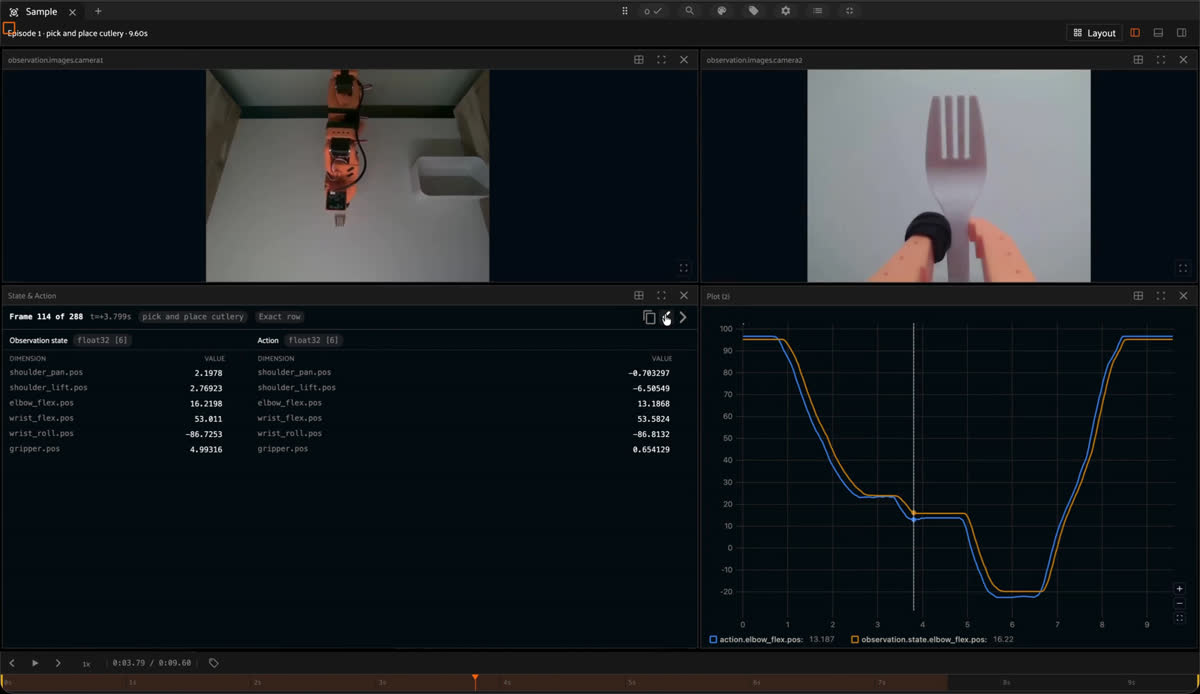
Task: Click the drag handle dots in top toolbar
Action: coord(625,11)
